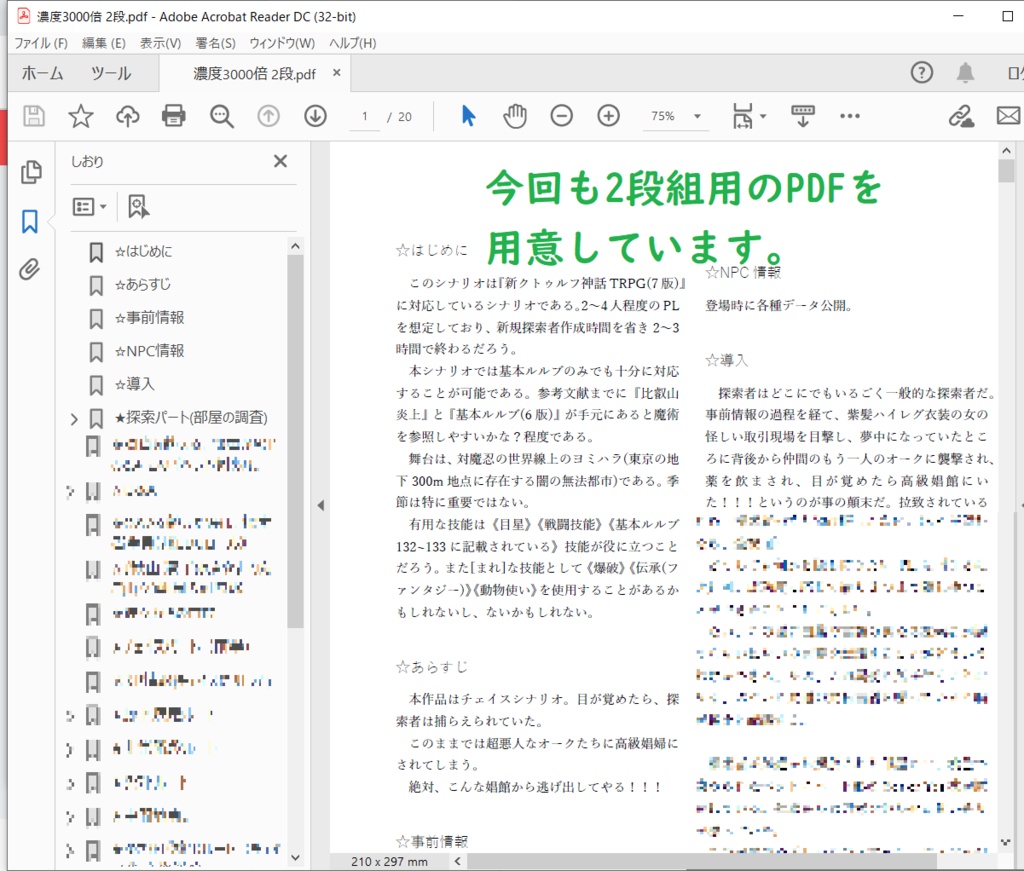Print the document
Viewport: 1024px width, 871px height.
pyautogui.click(x=174, y=116)
